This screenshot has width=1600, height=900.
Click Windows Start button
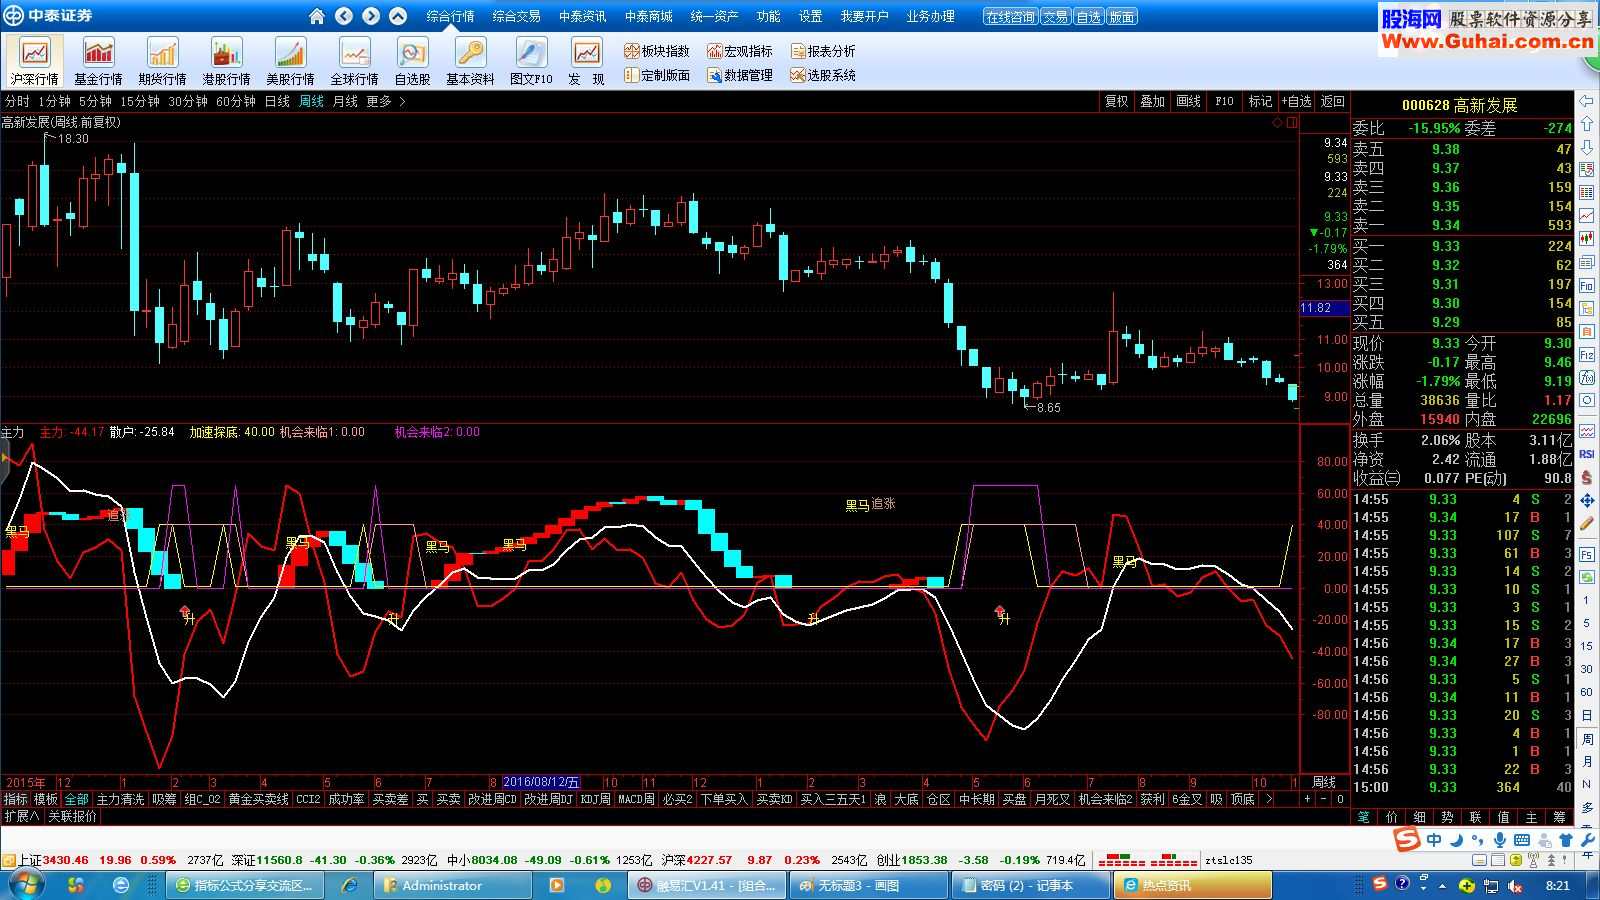pos(25,885)
